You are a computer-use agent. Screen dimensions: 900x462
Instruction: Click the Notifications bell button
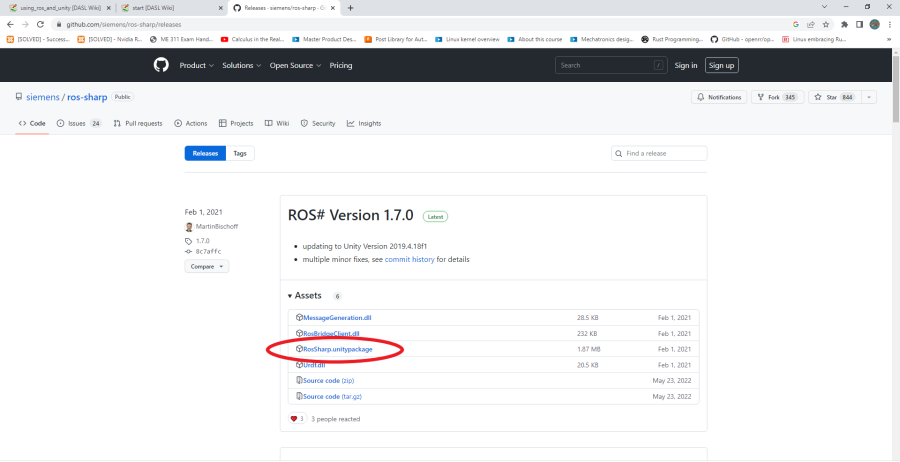(719, 98)
